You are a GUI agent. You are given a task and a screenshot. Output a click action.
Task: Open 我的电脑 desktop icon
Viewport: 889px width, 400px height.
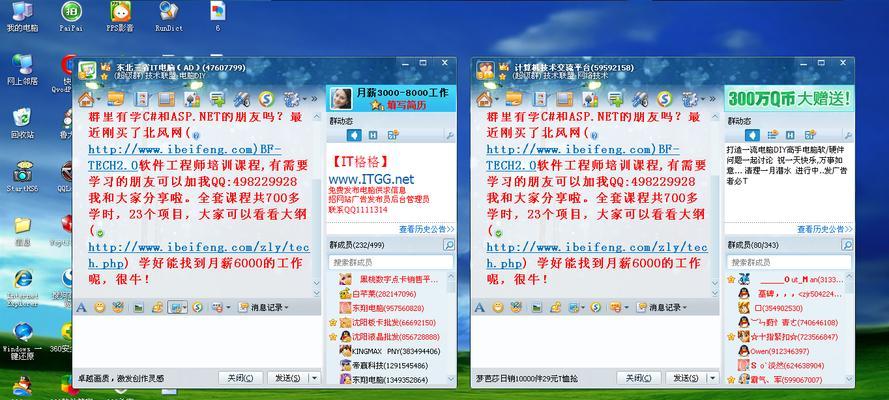22,16
